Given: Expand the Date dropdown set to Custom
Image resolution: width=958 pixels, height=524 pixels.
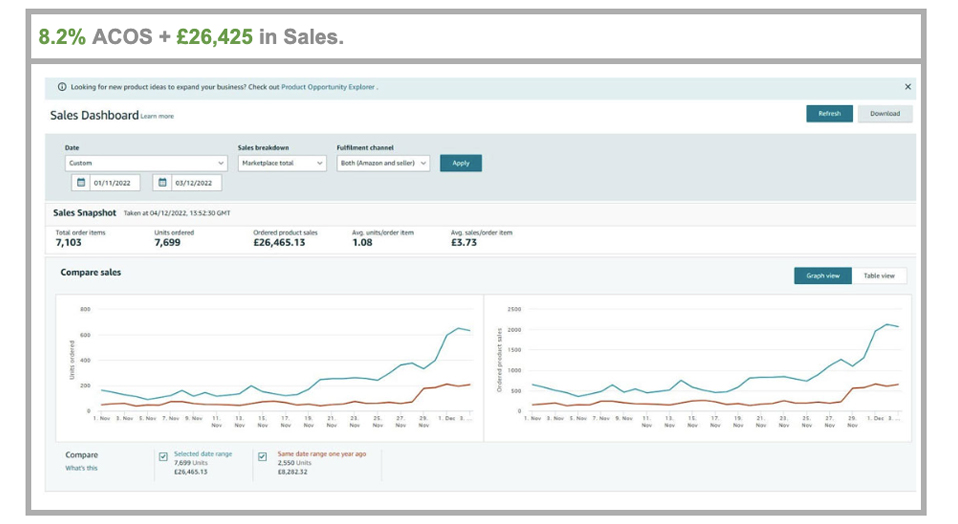Looking at the screenshot, I should click(146, 163).
